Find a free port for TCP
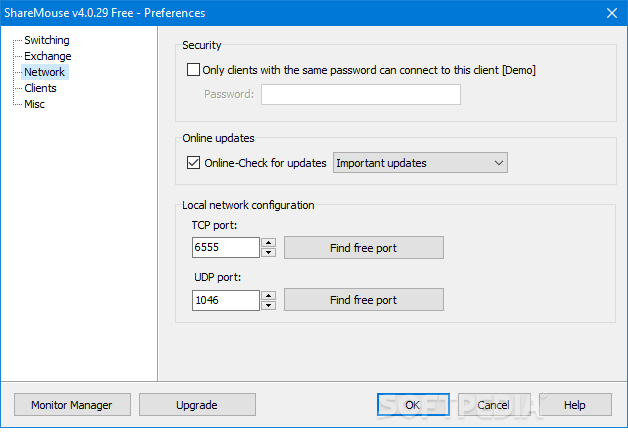The width and height of the screenshot is (628, 433). [364, 248]
